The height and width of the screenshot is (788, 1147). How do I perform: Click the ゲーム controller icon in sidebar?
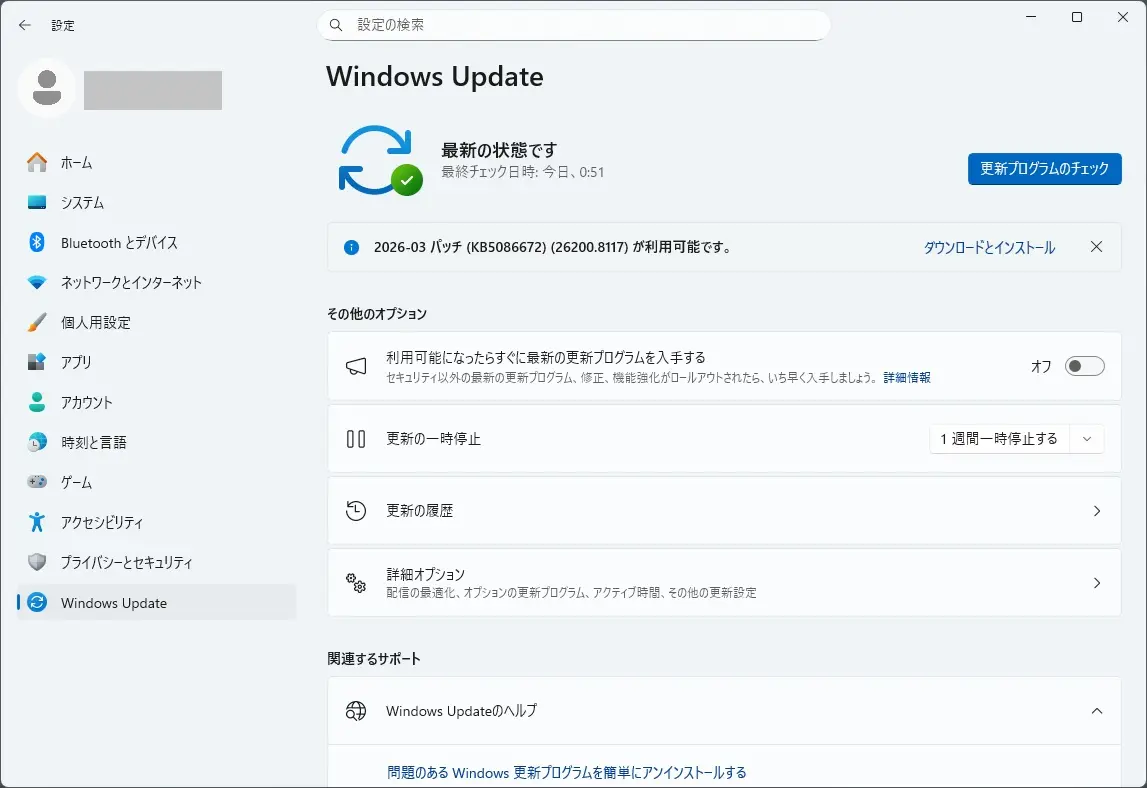coord(37,482)
